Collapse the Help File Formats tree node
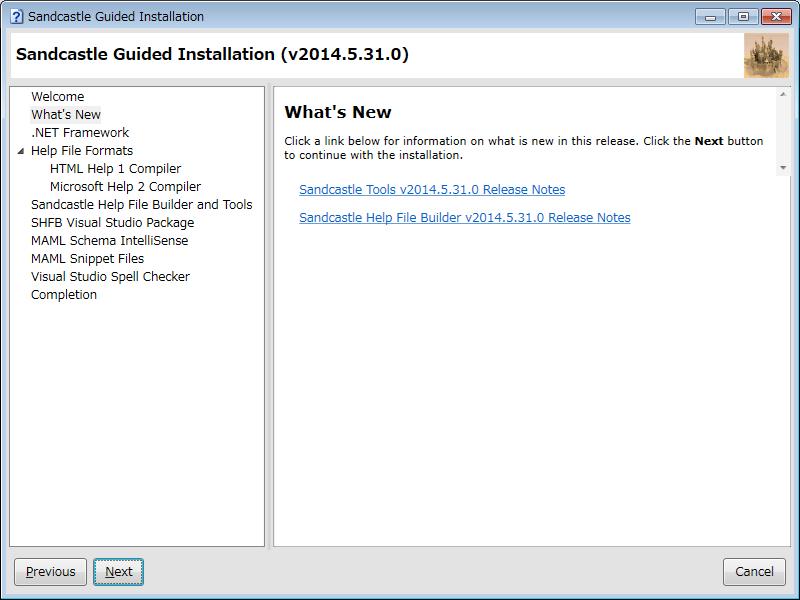The width and height of the screenshot is (800, 600). point(20,151)
